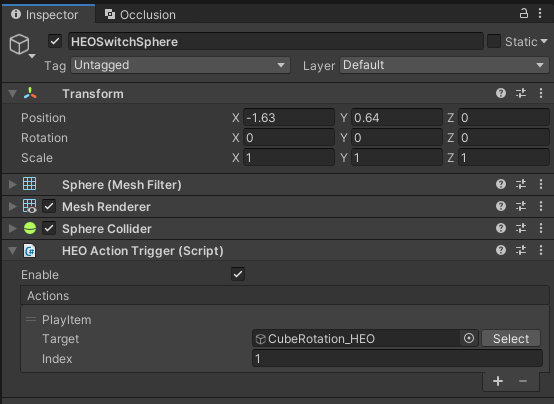Disable the Sphere Collider checkbox
The width and height of the screenshot is (554, 404).
(x=49, y=228)
